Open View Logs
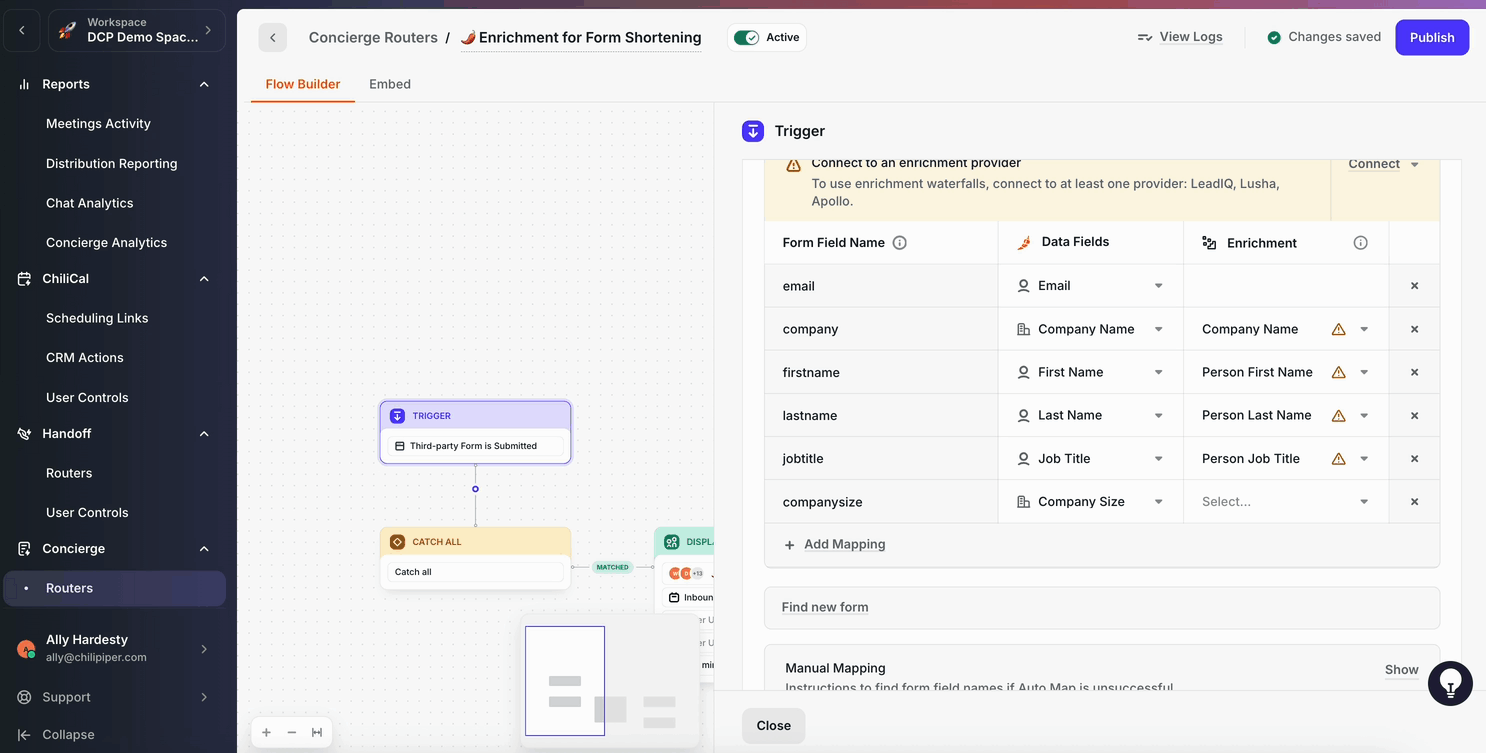 1180,37
